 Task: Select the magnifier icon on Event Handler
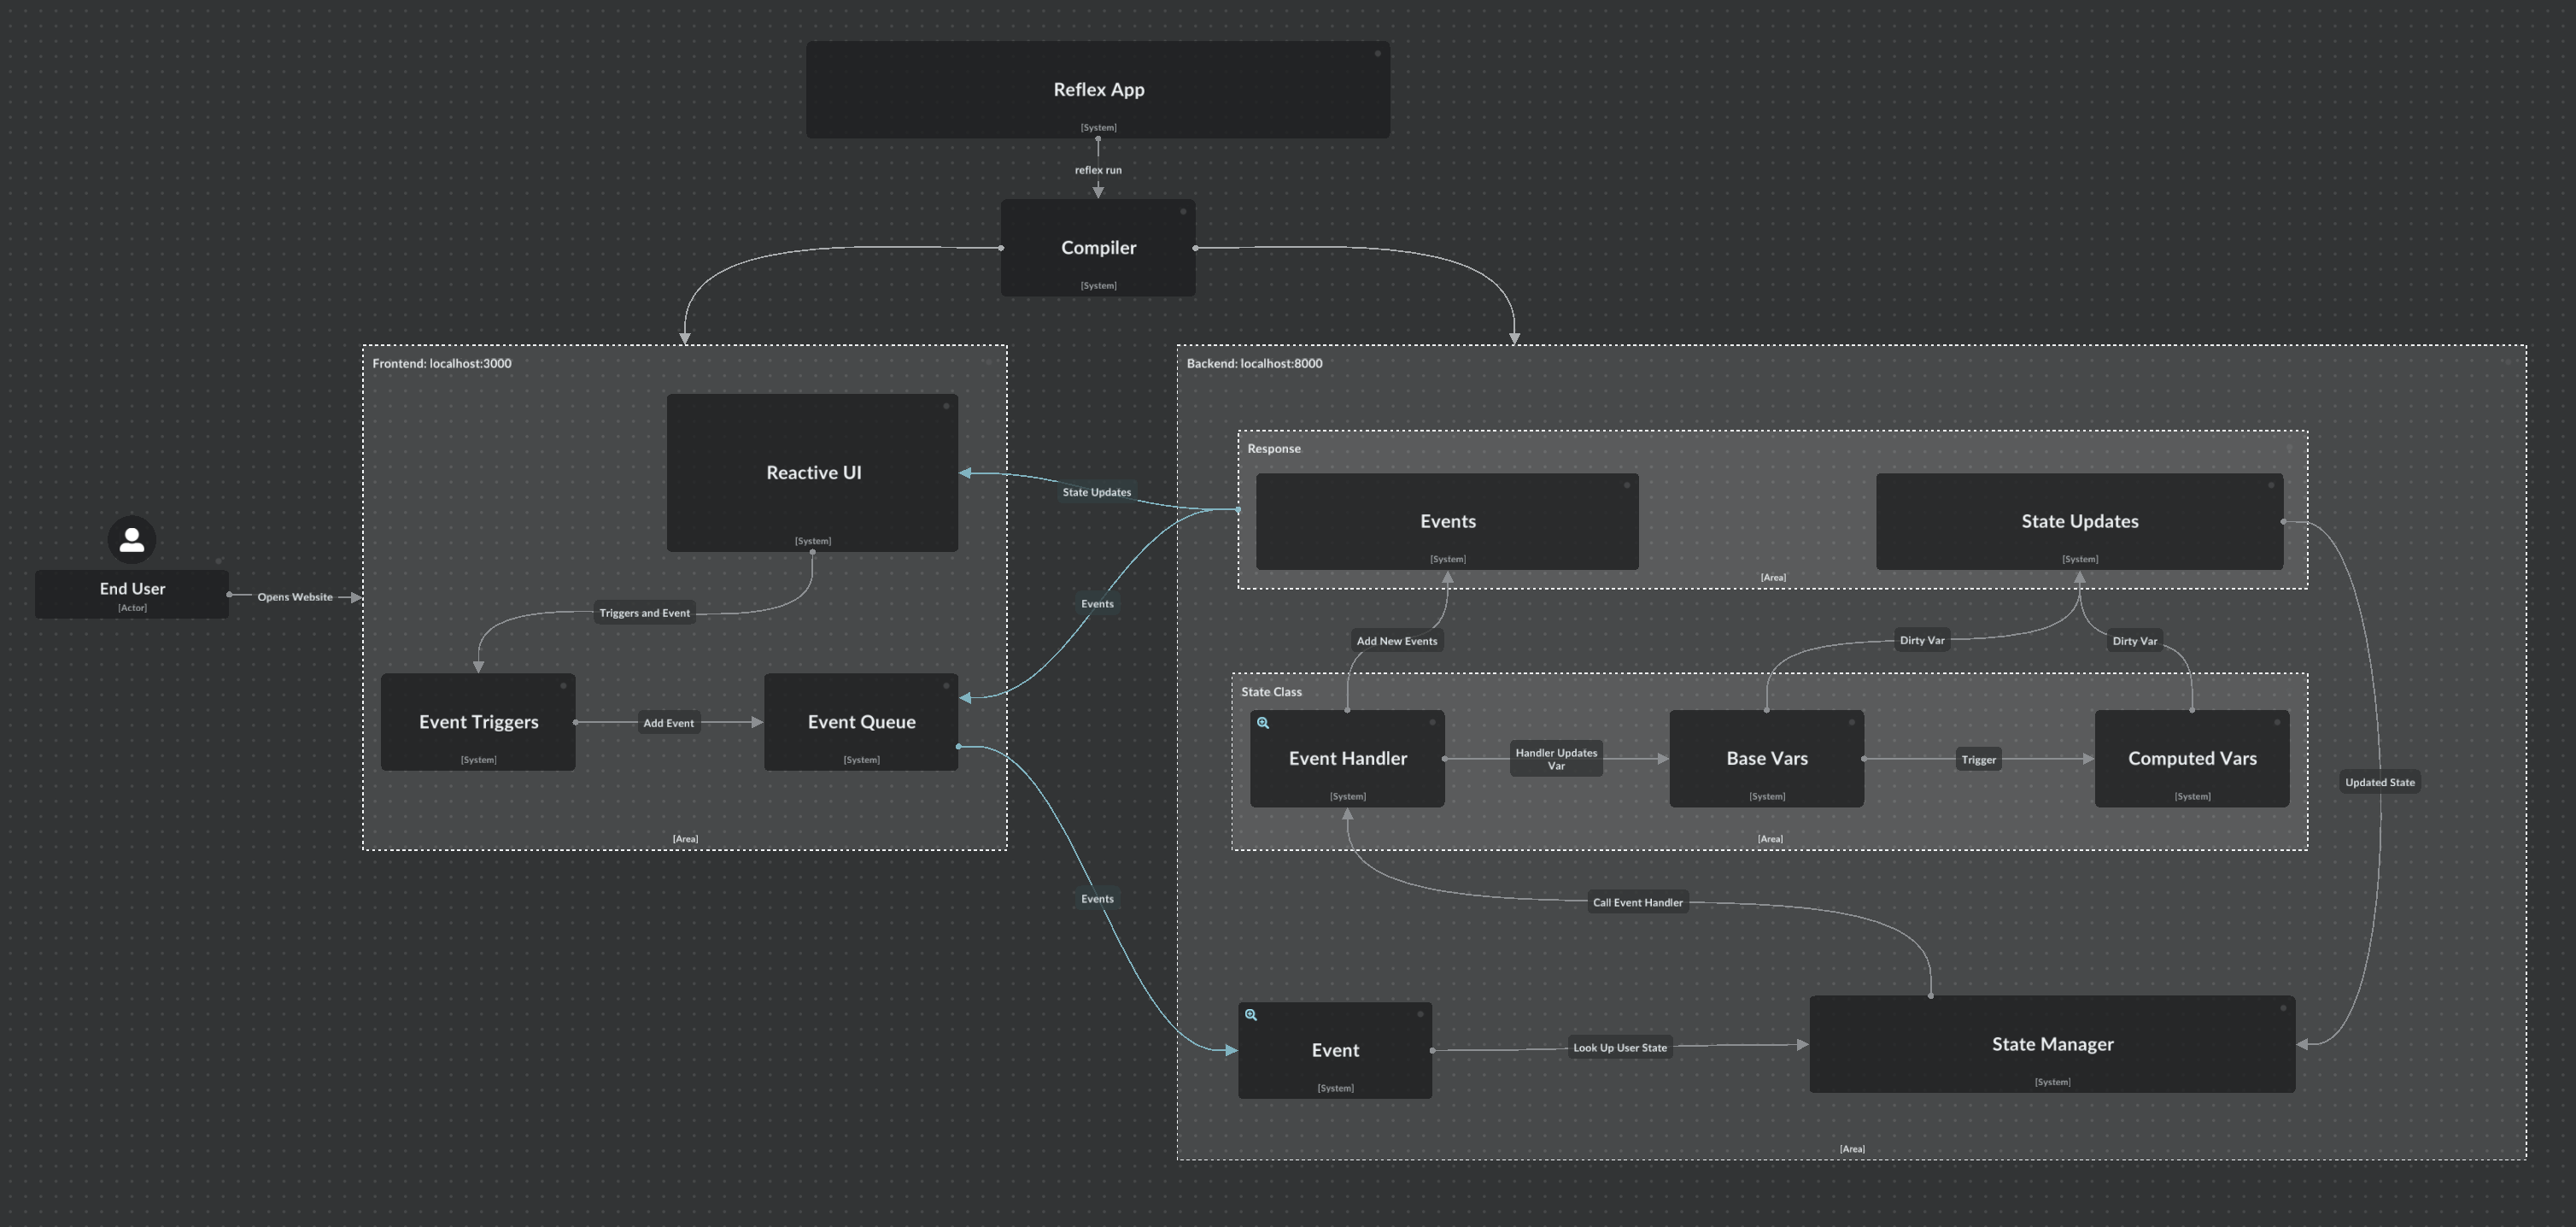[x=1263, y=723]
